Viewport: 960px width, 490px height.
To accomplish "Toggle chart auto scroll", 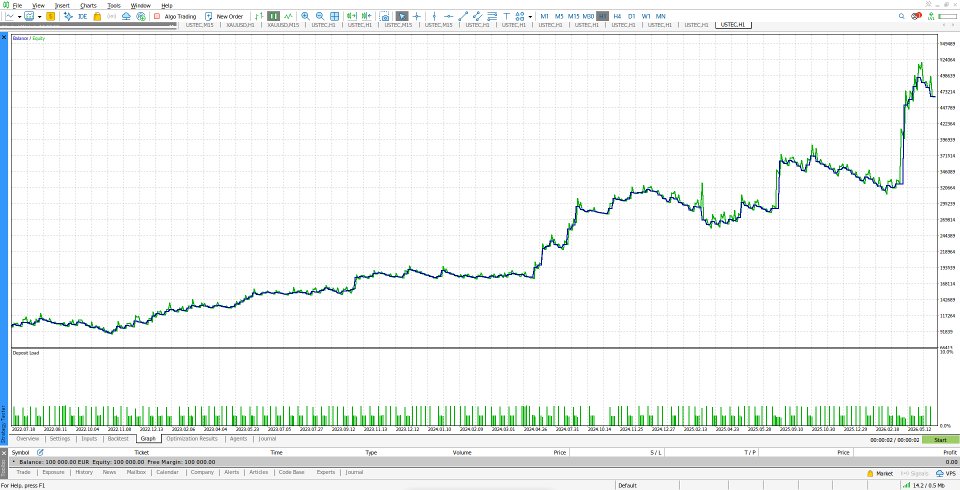I will click(351, 16).
